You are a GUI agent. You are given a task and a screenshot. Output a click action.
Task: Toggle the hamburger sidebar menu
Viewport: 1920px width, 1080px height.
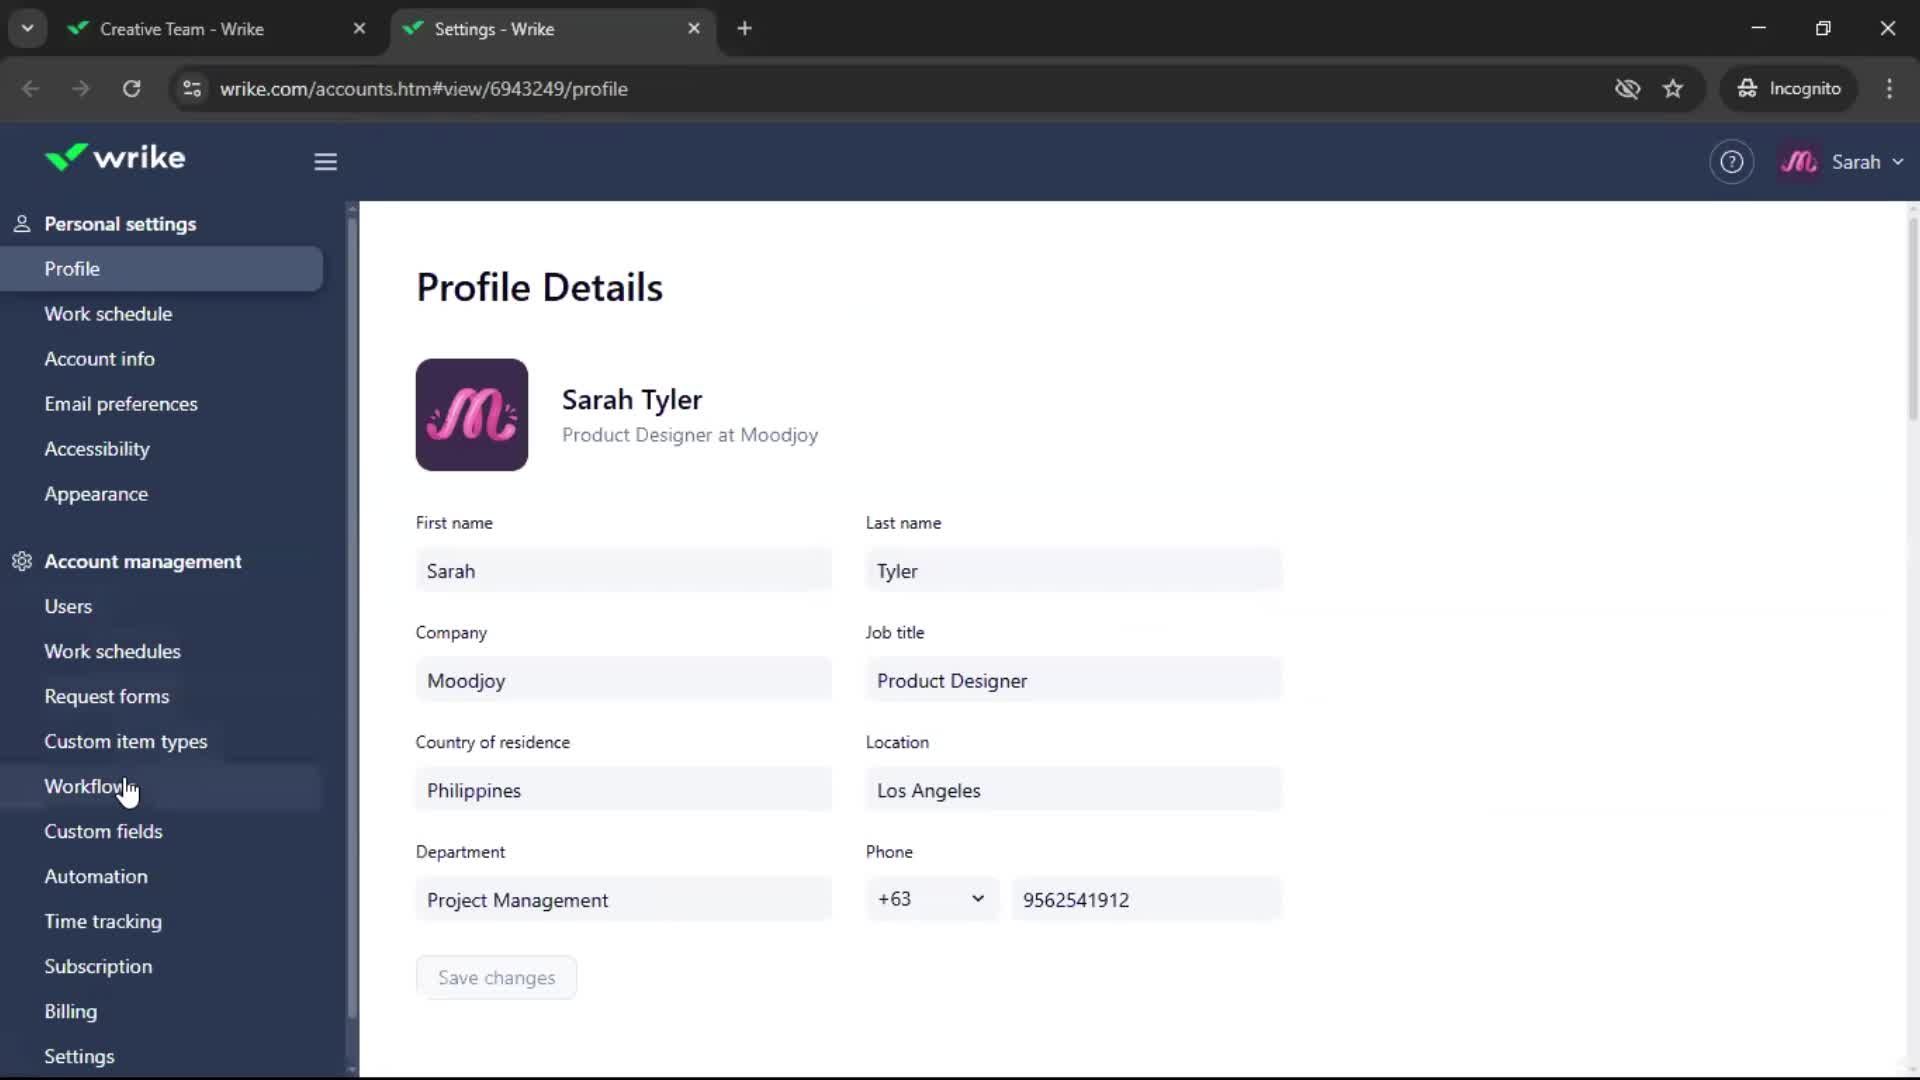pyautogui.click(x=325, y=161)
